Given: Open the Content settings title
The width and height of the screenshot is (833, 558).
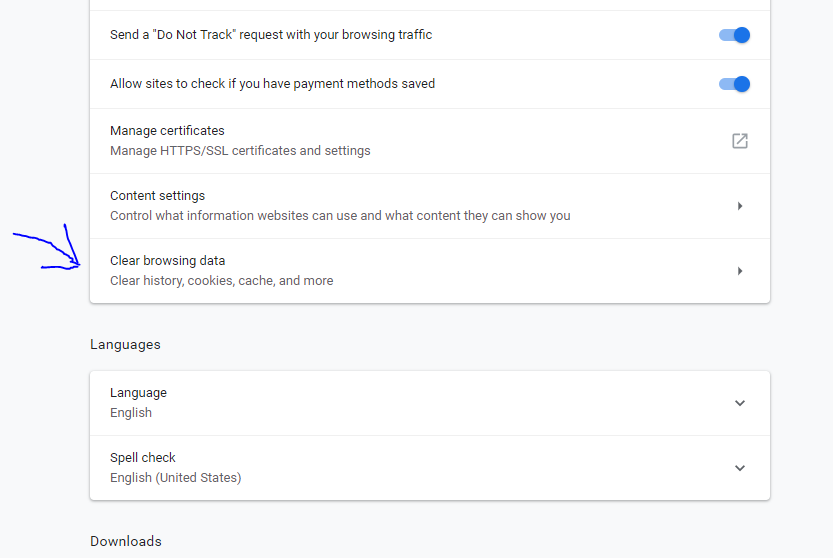Looking at the screenshot, I should tap(157, 196).
